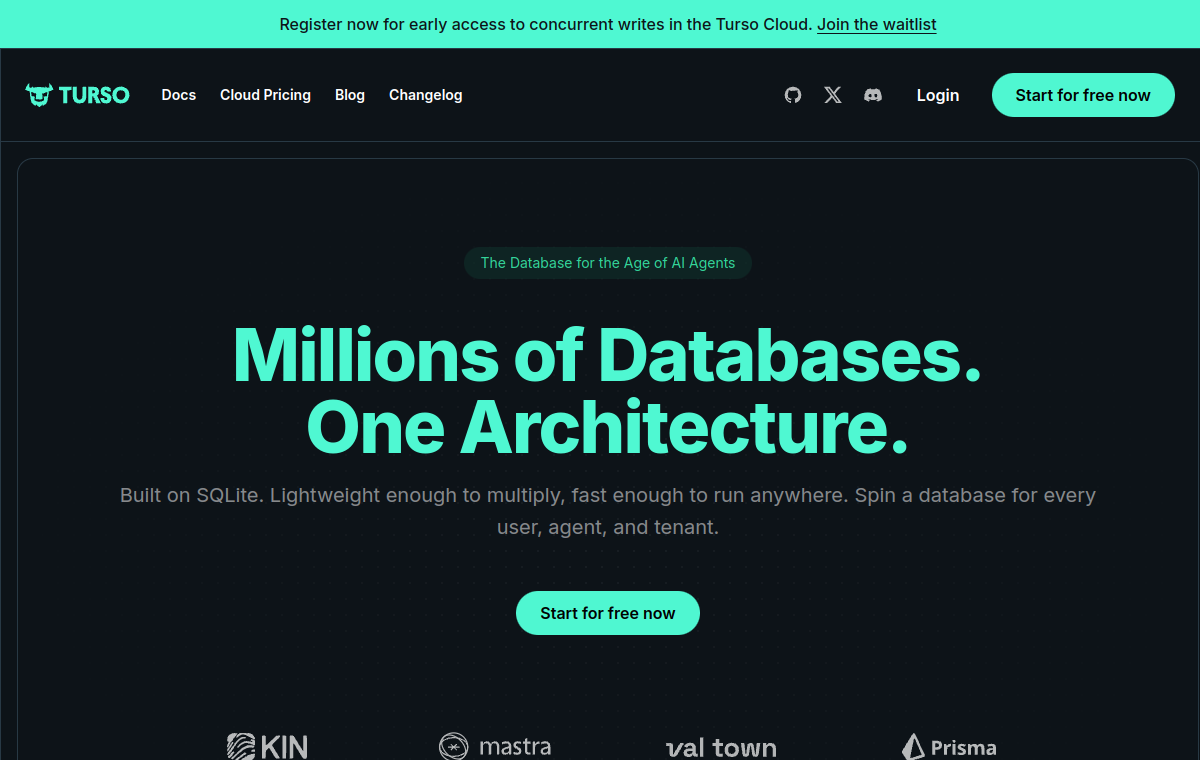Screen dimensions: 1200x760
Task: Open the Turso GitHub icon link
Action: pos(793,95)
